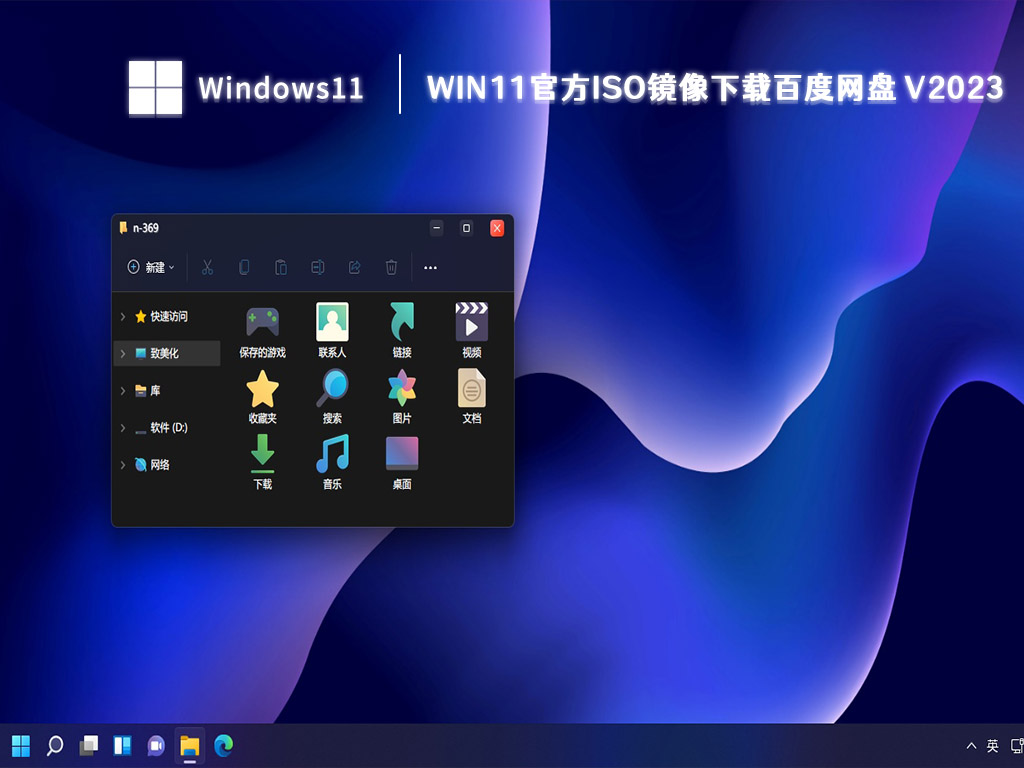
Task: Click the Share icon in the toolbar
Action: tap(354, 268)
